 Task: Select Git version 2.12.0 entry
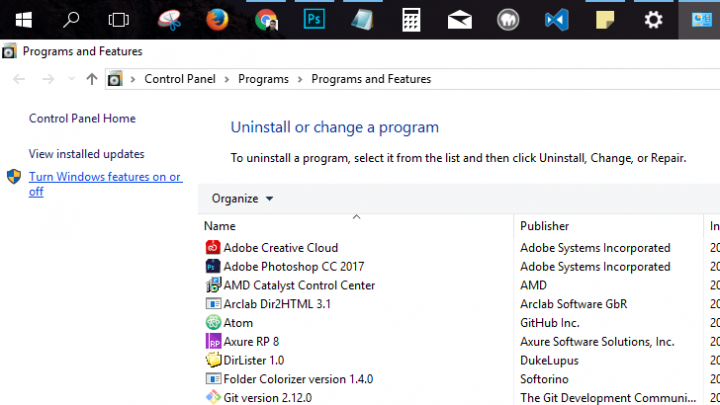click(x=267, y=398)
